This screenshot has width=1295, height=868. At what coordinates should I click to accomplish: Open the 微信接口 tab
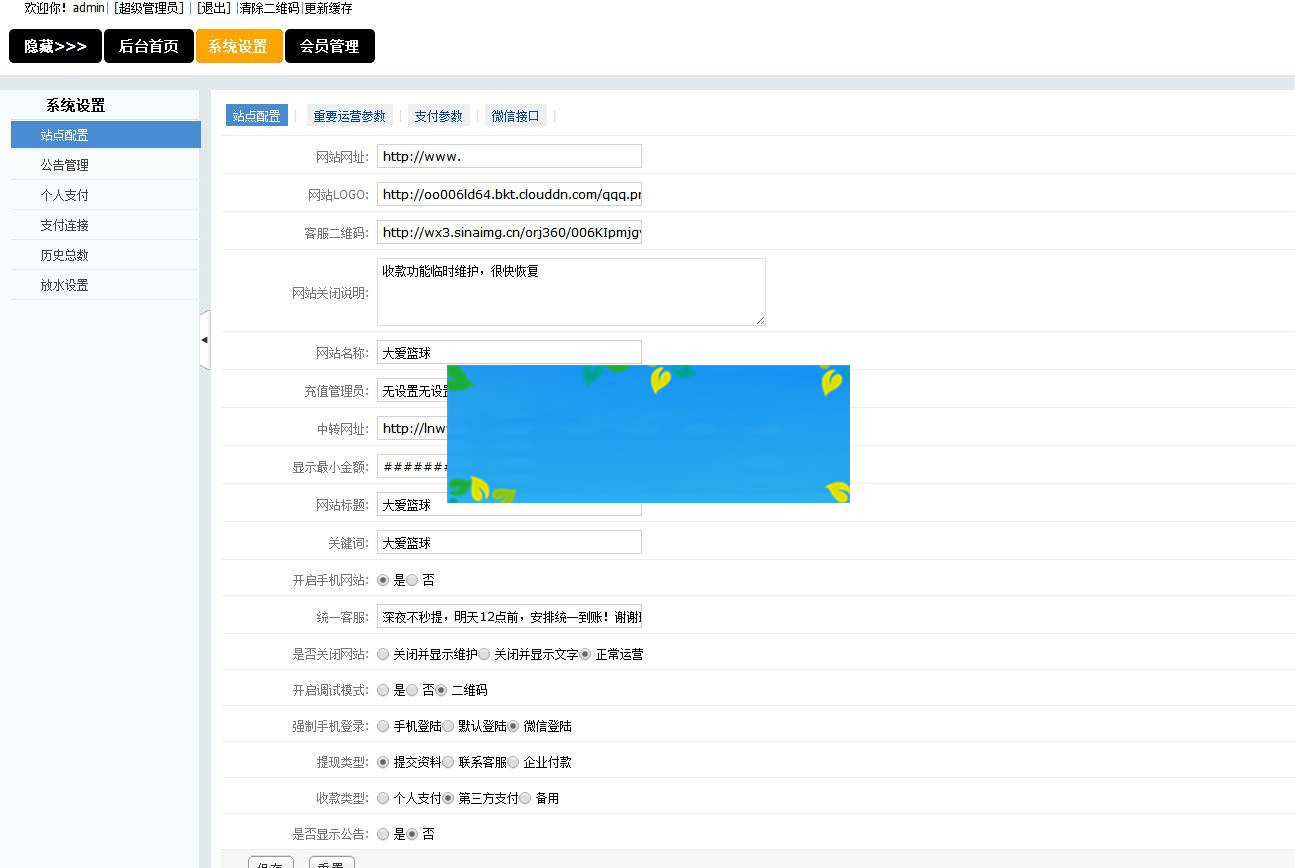pyautogui.click(x=516, y=115)
